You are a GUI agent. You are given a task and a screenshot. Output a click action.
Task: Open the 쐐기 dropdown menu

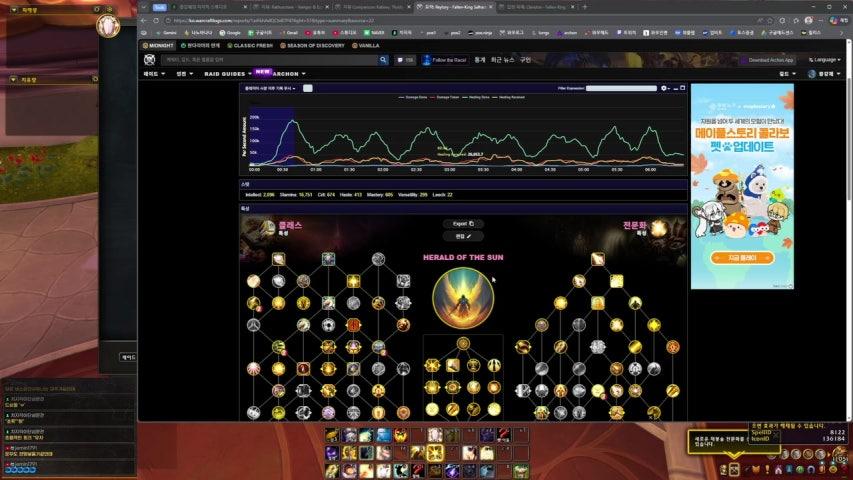click(184, 73)
